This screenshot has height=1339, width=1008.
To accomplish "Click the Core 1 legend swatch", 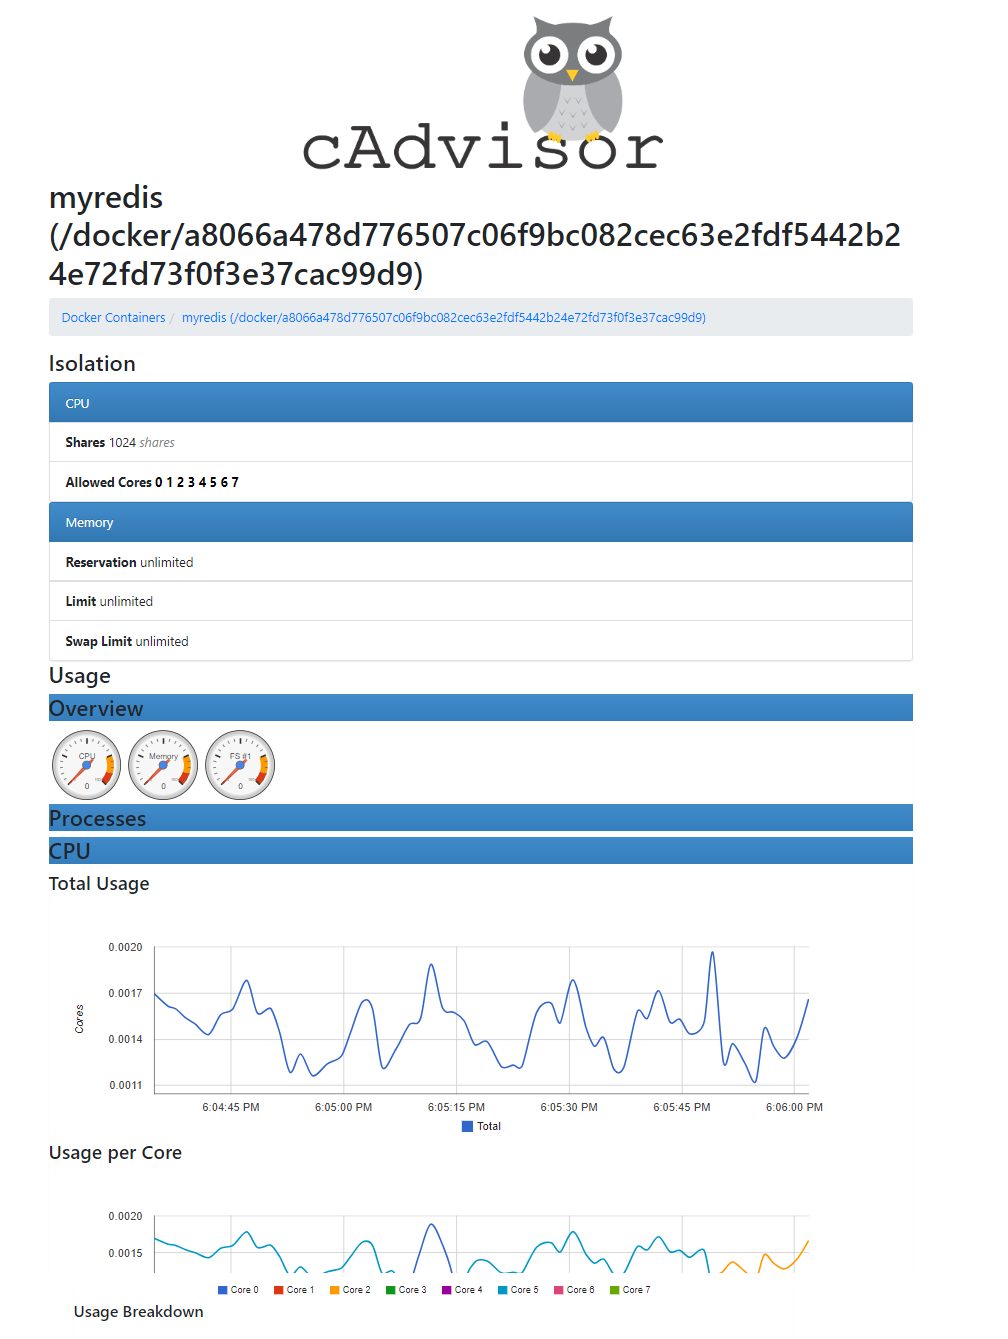I will 279,1290.
